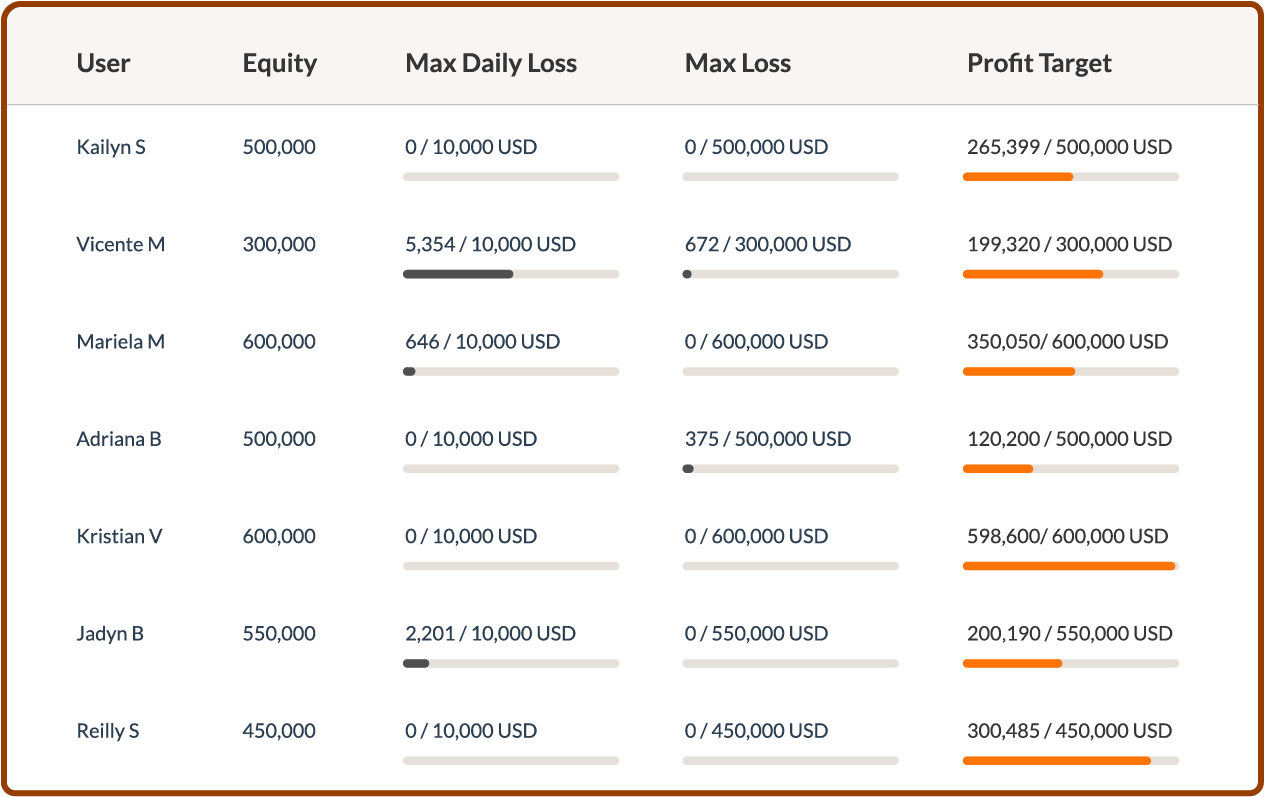
Task: Click Kristian V's nearly full profit bar
Action: 1070,566
